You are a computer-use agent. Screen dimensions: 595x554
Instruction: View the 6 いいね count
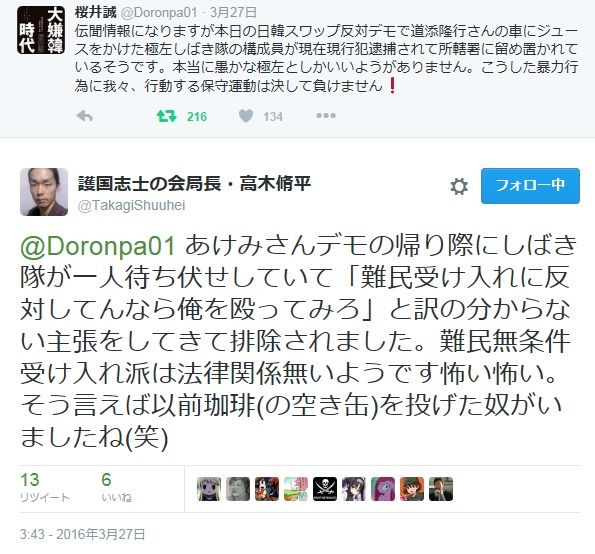click(116, 487)
